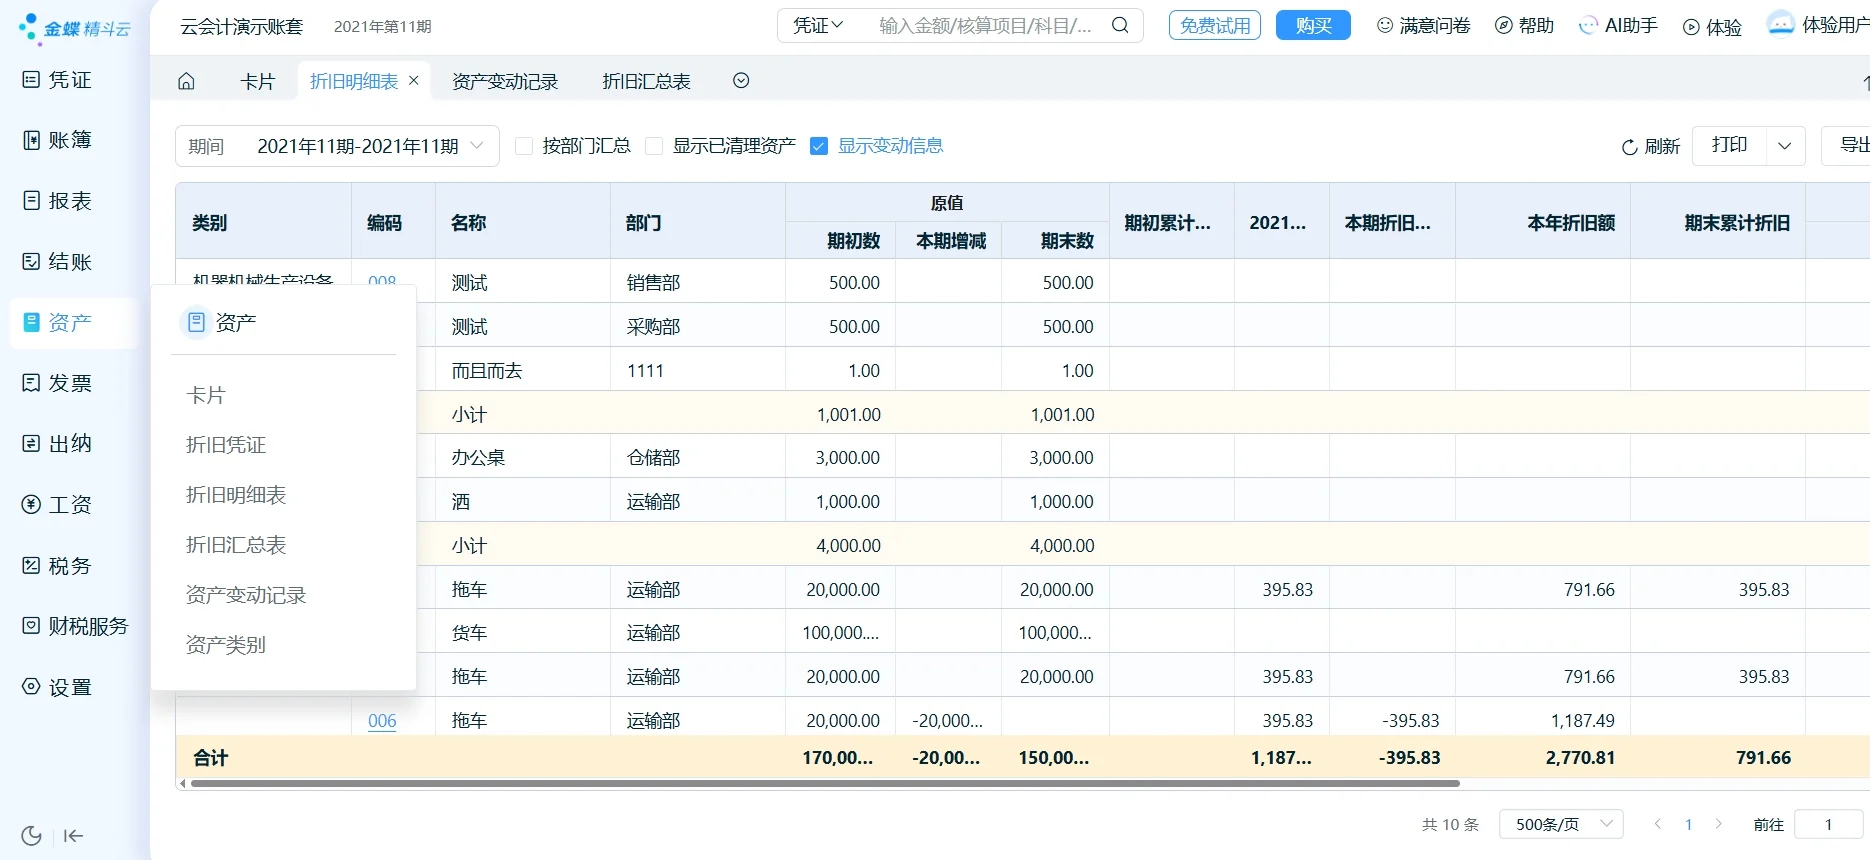Launch the AI助手 assistant
Image resolution: width=1870 pixels, height=860 pixels.
click(1618, 26)
